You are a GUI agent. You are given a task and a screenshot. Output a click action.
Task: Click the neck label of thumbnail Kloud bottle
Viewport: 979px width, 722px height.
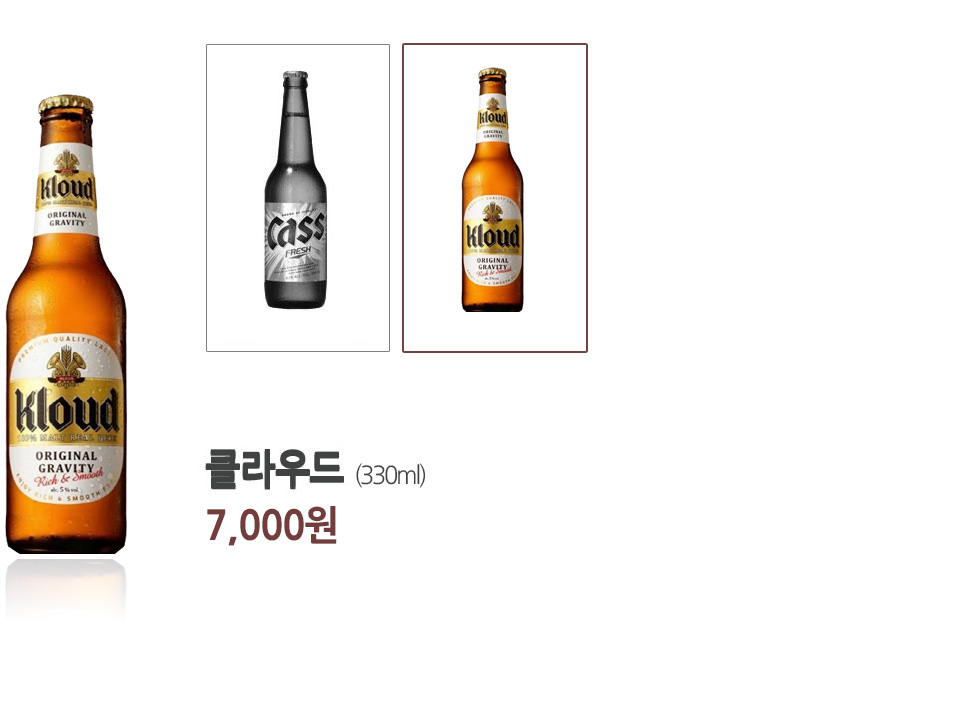point(493,118)
